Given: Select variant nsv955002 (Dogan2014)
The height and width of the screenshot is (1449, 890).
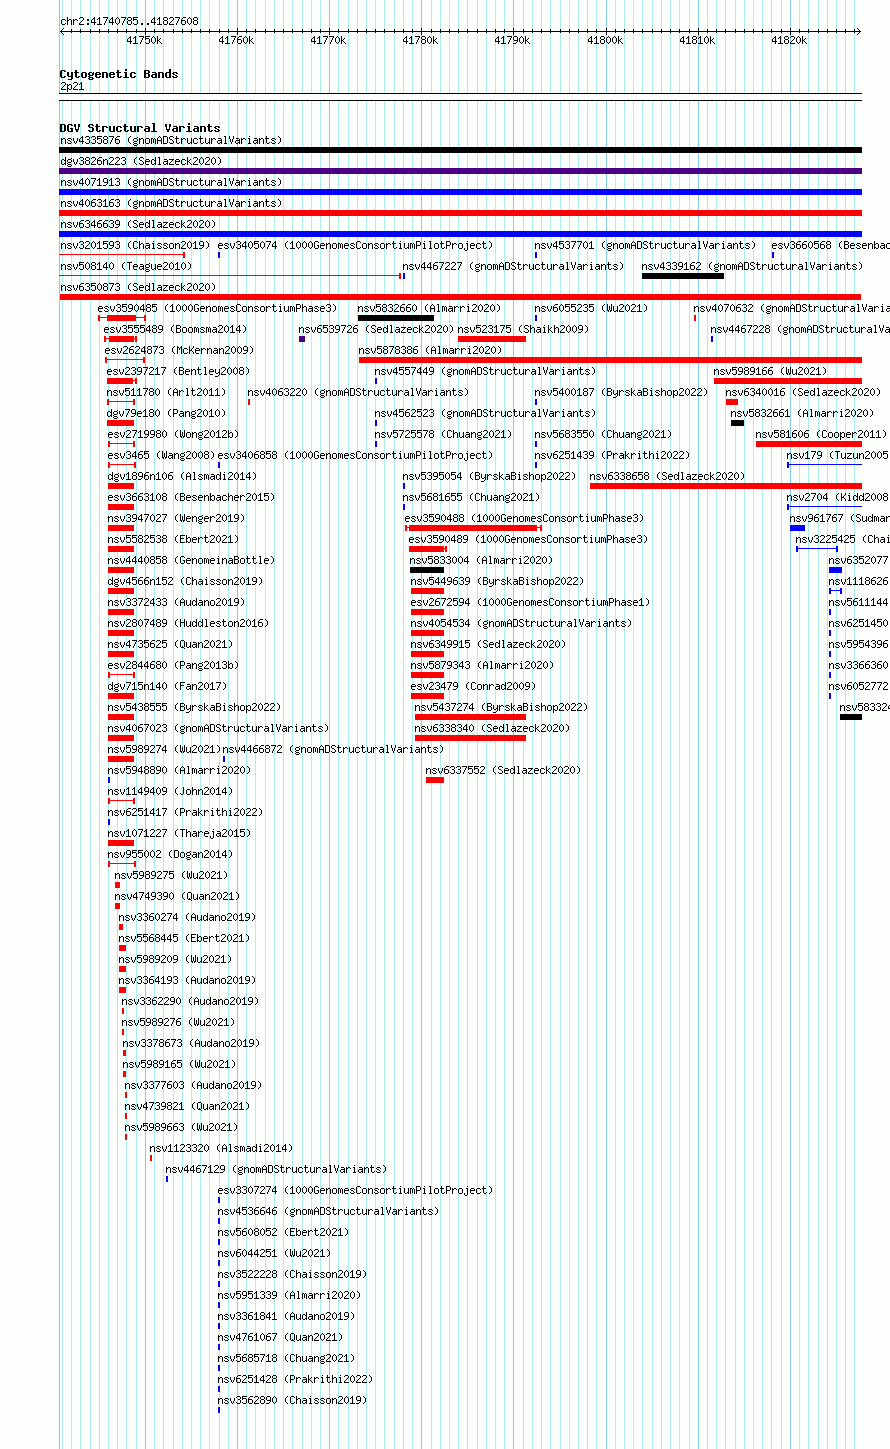Looking at the screenshot, I should [170, 854].
